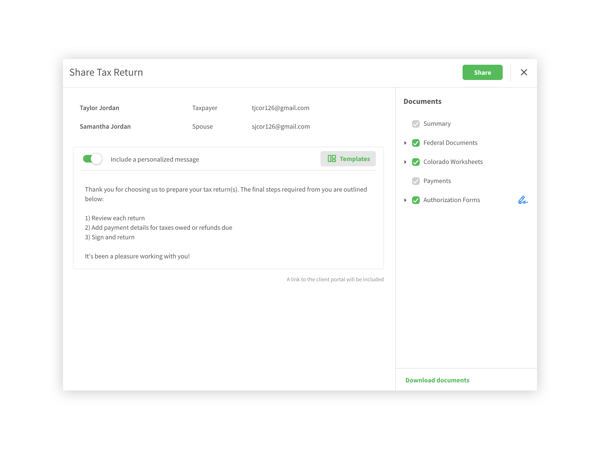Toggle the personalized message switch

92,159
